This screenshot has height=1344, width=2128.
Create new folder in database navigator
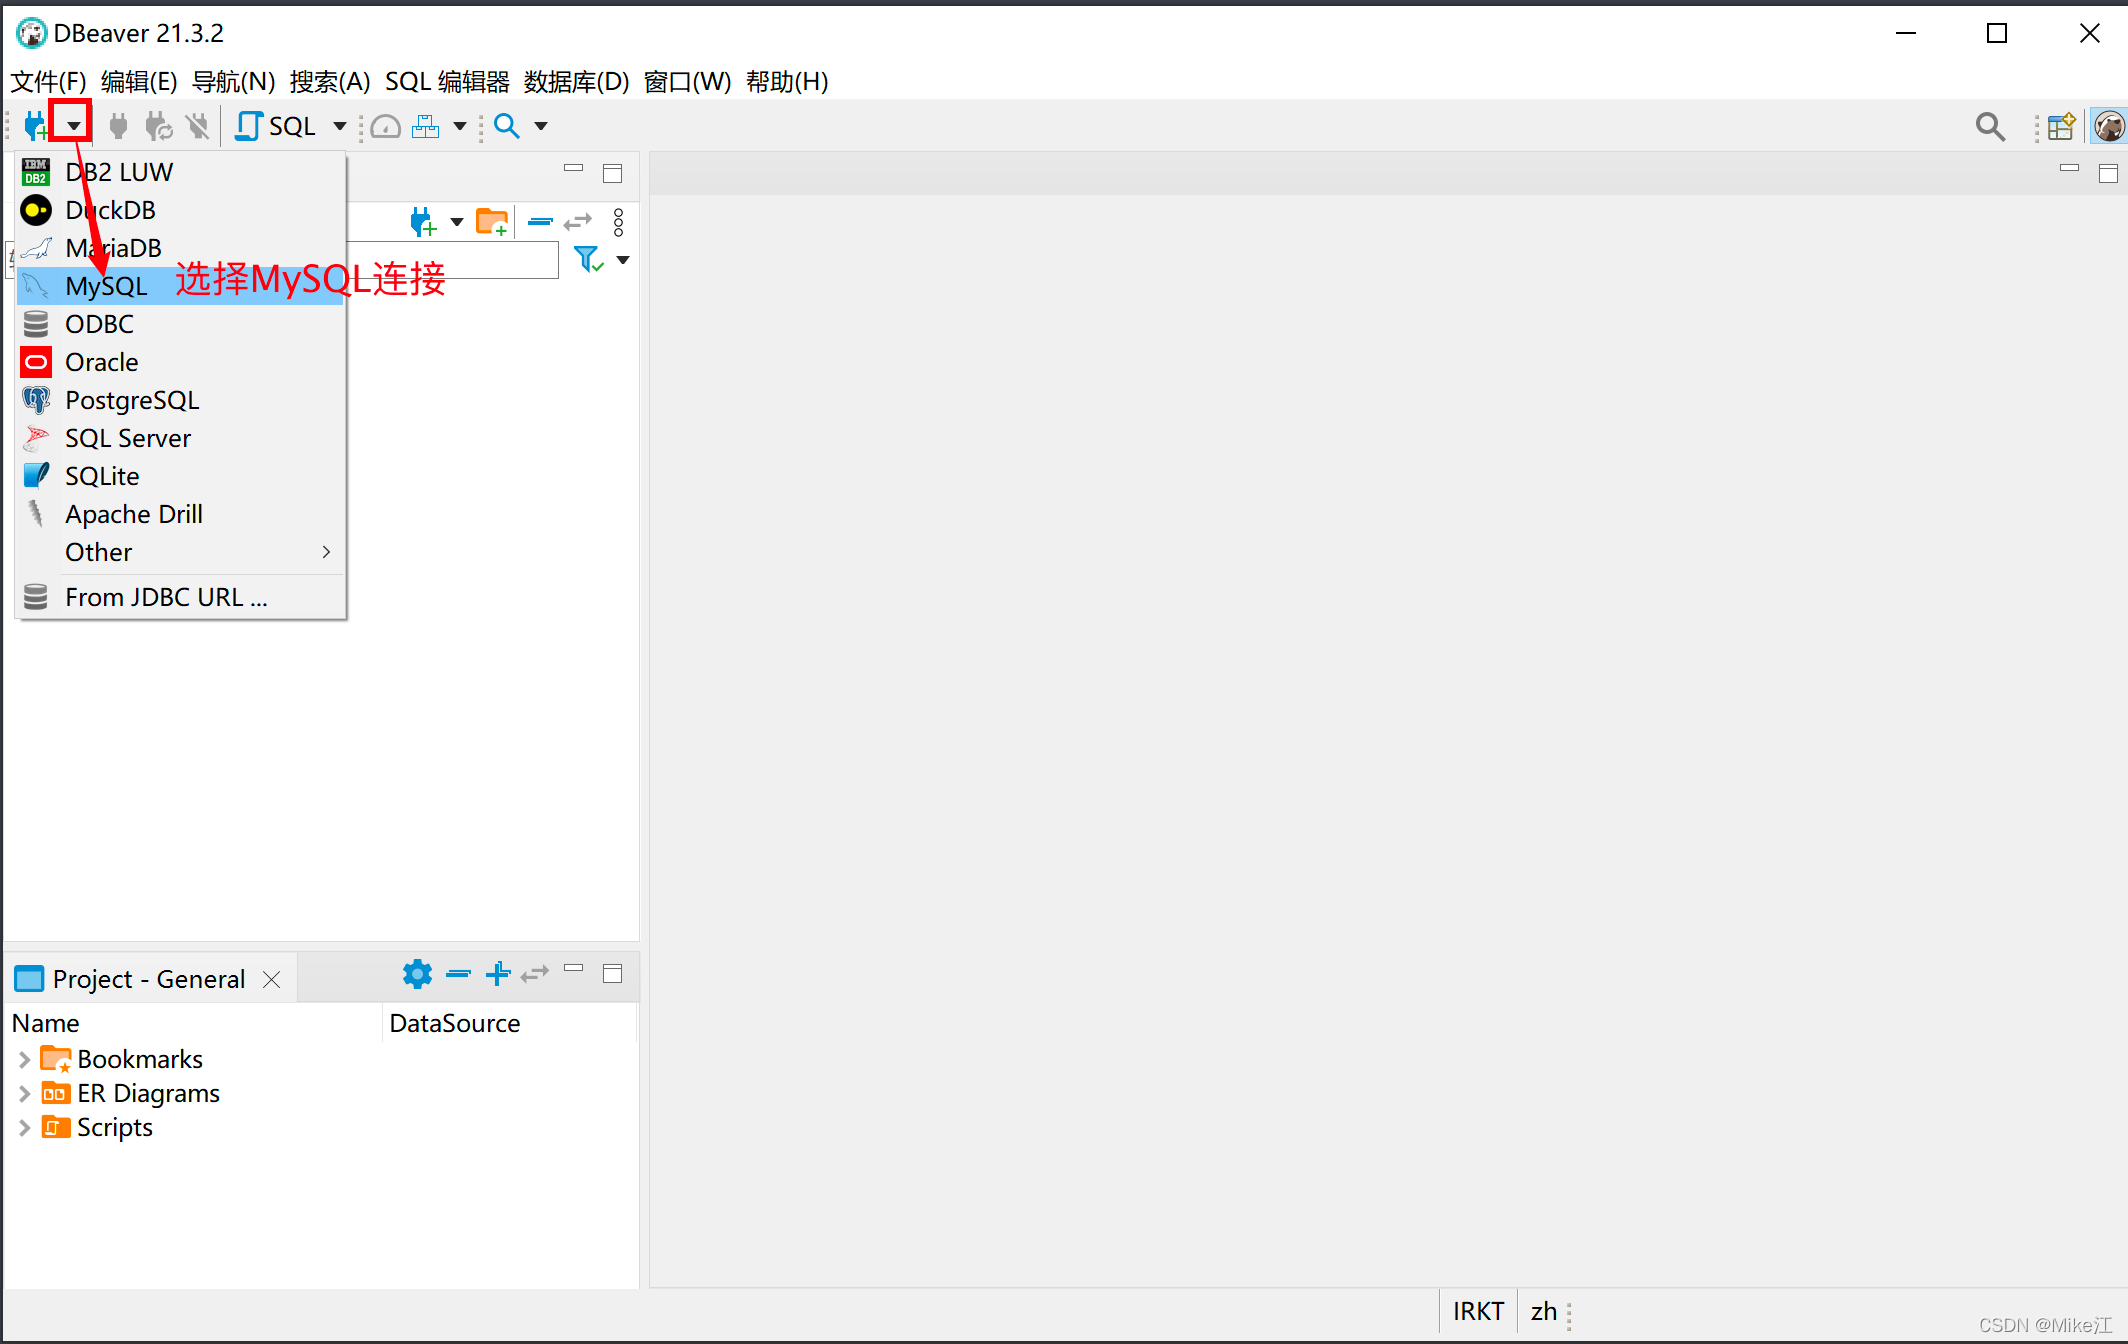[492, 221]
